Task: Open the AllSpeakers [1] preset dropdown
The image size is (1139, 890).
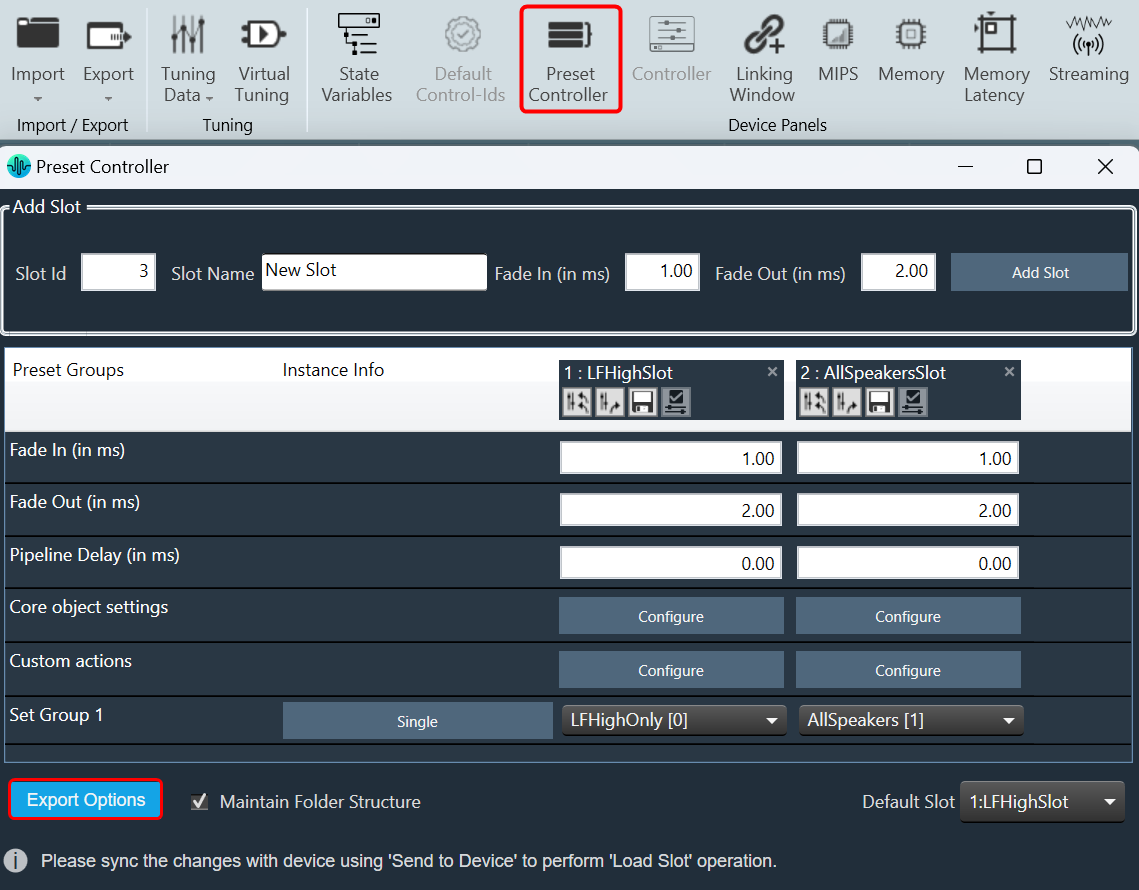Action: click(x=911, y=720)
